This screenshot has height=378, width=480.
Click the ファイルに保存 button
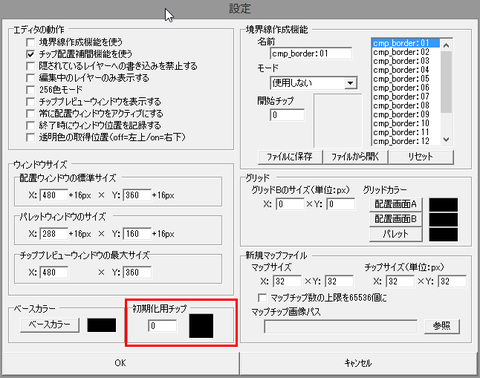[290, 157]
